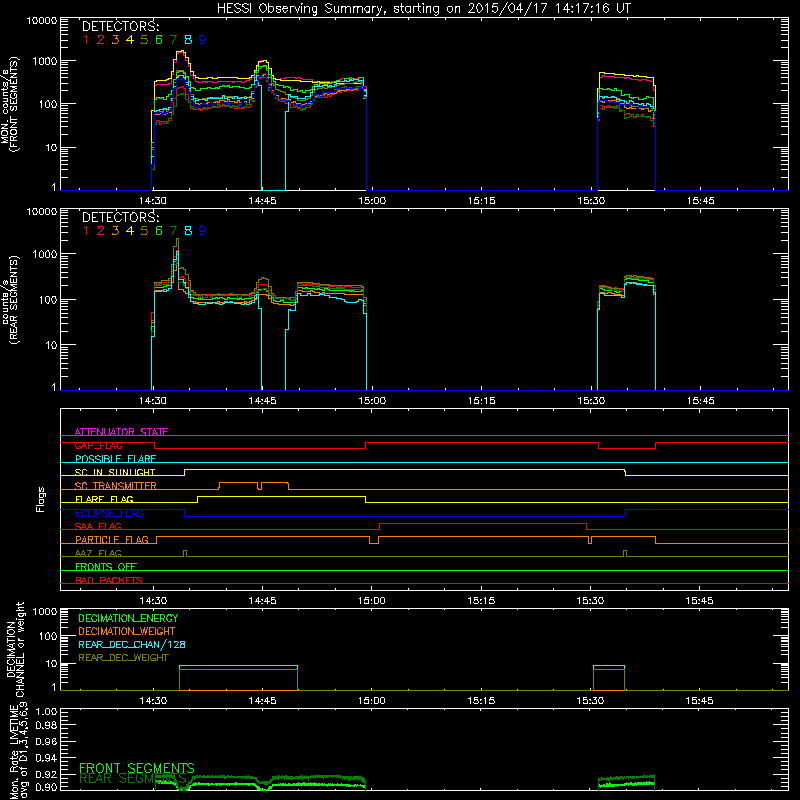Click yellow detector 4 in rear segments legend
Viewport: 800px width, 800px height.
130,231
